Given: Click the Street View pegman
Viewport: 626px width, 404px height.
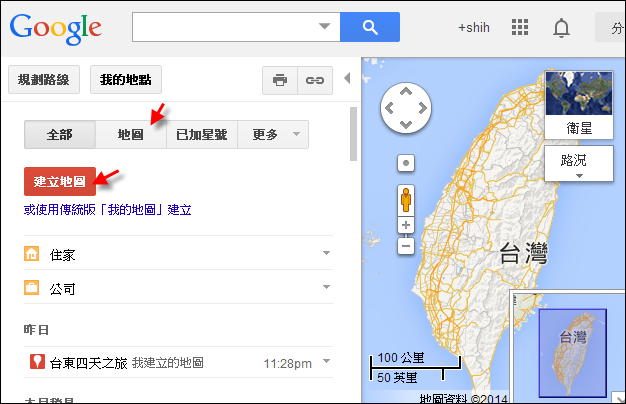Looking at the screenshot, I should click(406, 200).
